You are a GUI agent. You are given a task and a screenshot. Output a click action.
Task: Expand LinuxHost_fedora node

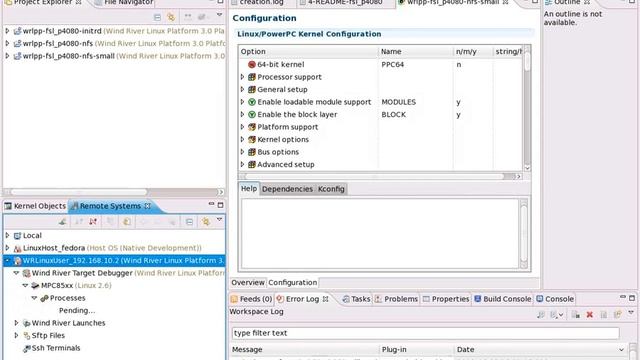(7, 248)
